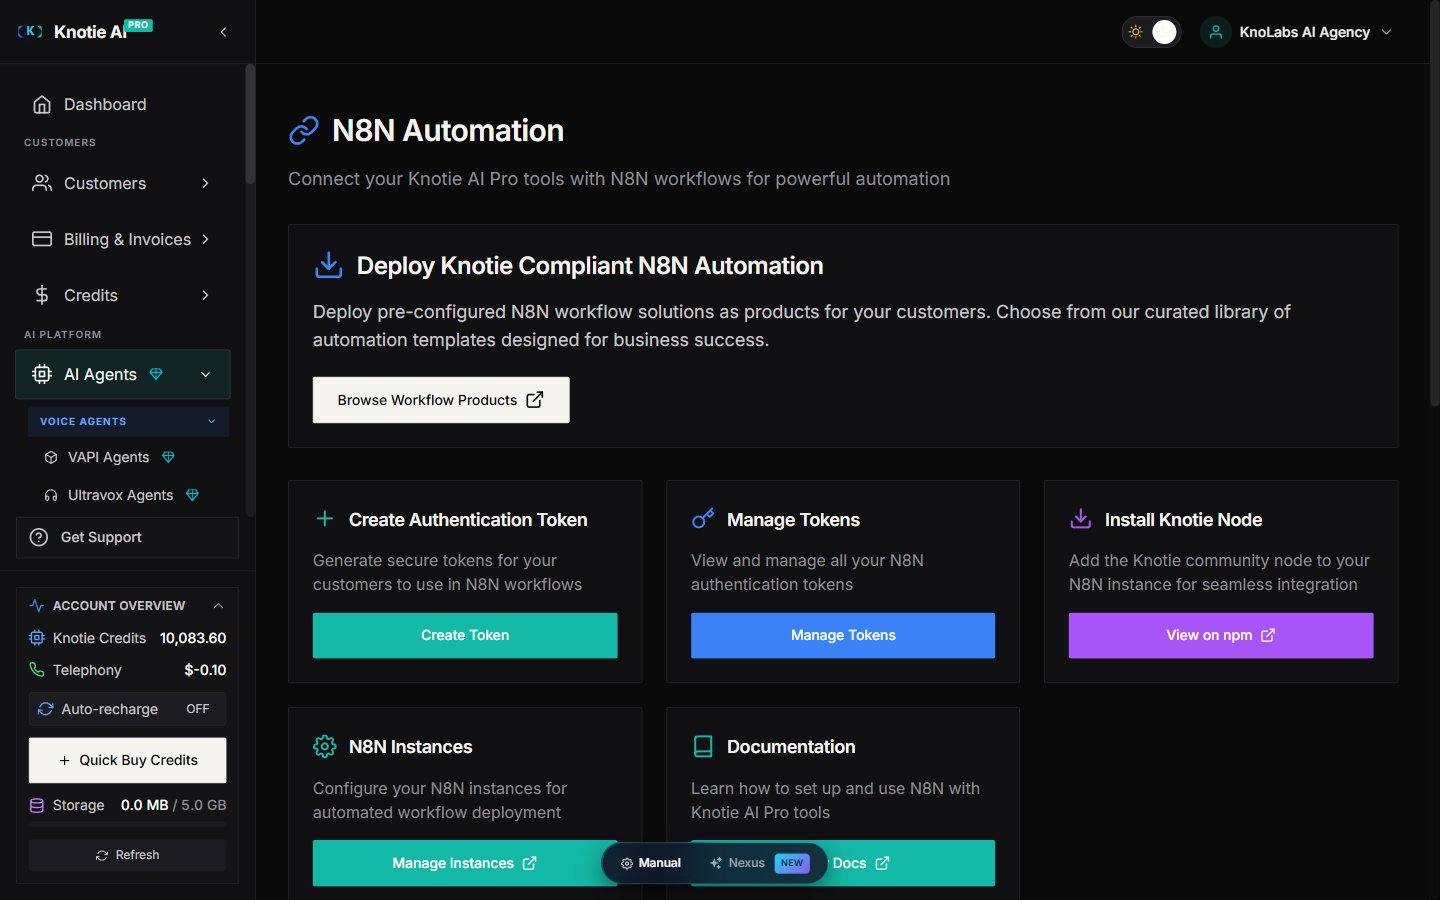
Task: Click Browse Workflow Products button
Action: [441, 400]
